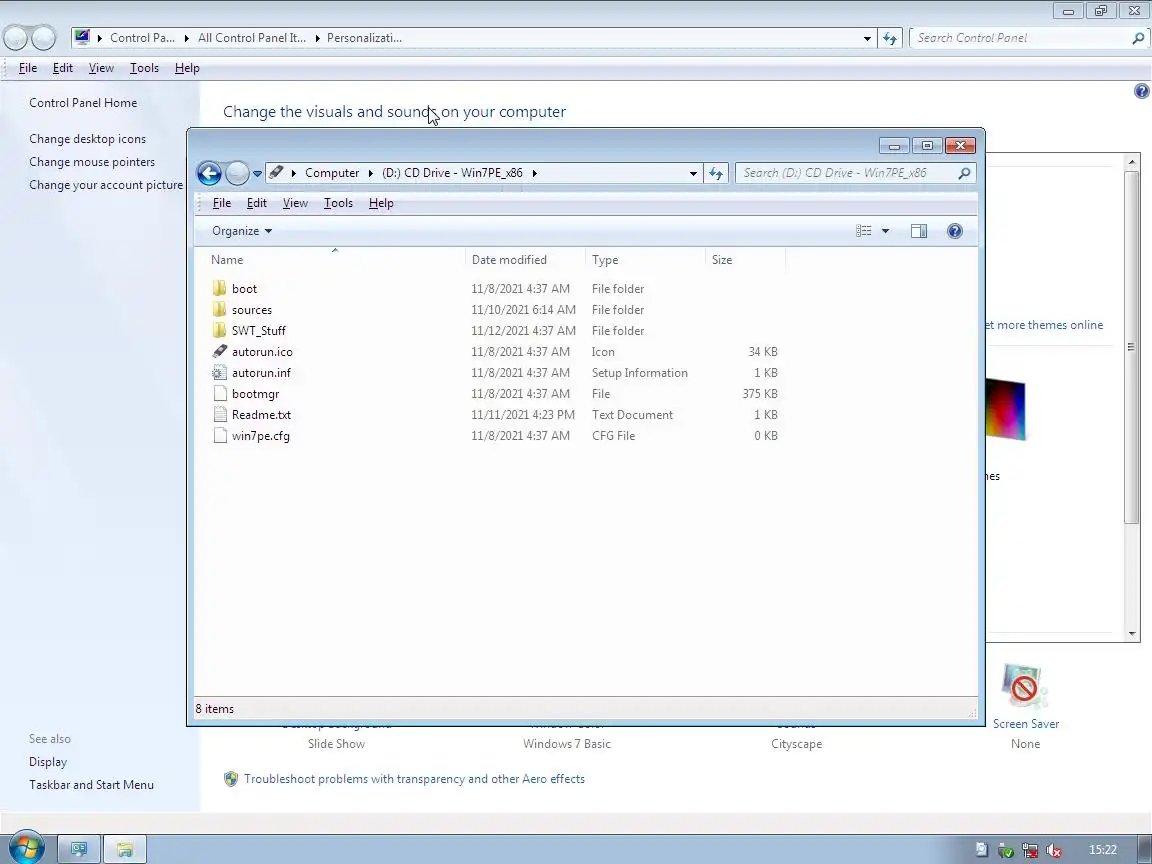This screenshot has width=1152, height=864.
Task: Select the win7pe.cfg file icon
Action: (219, 436)
